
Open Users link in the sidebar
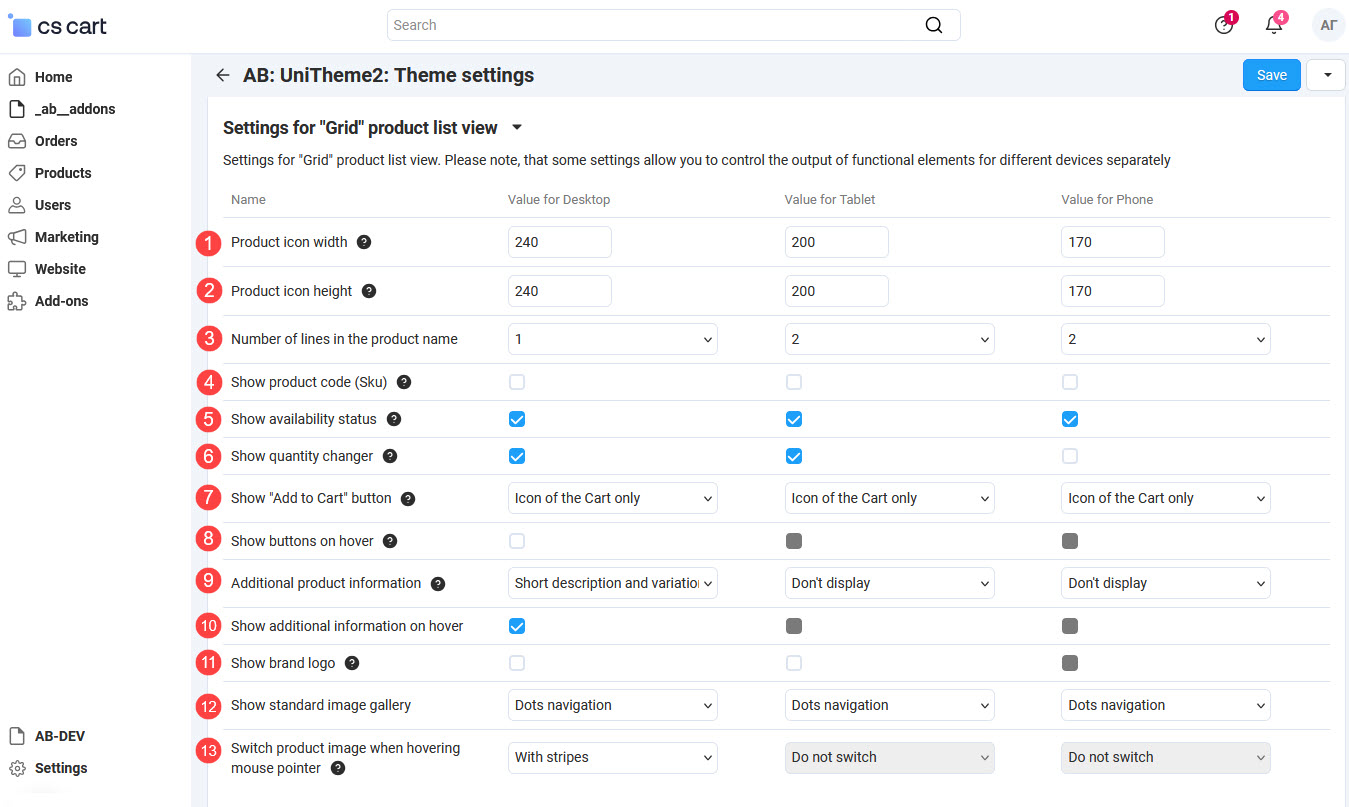point(53,205)
